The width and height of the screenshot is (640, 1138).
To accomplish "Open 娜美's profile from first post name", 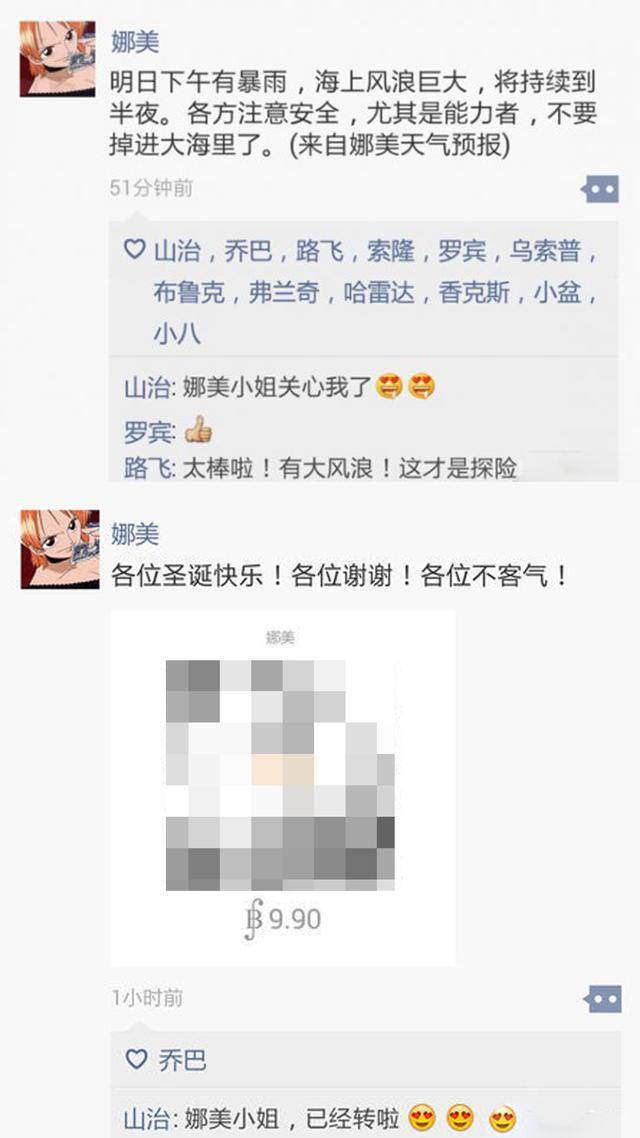I will pos(135,42).
